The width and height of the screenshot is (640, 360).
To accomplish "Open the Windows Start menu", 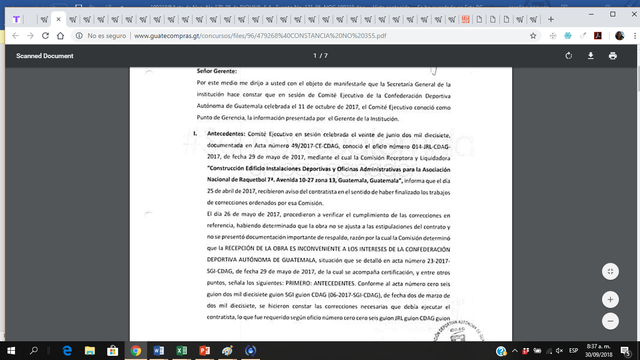I will point(11,351).
